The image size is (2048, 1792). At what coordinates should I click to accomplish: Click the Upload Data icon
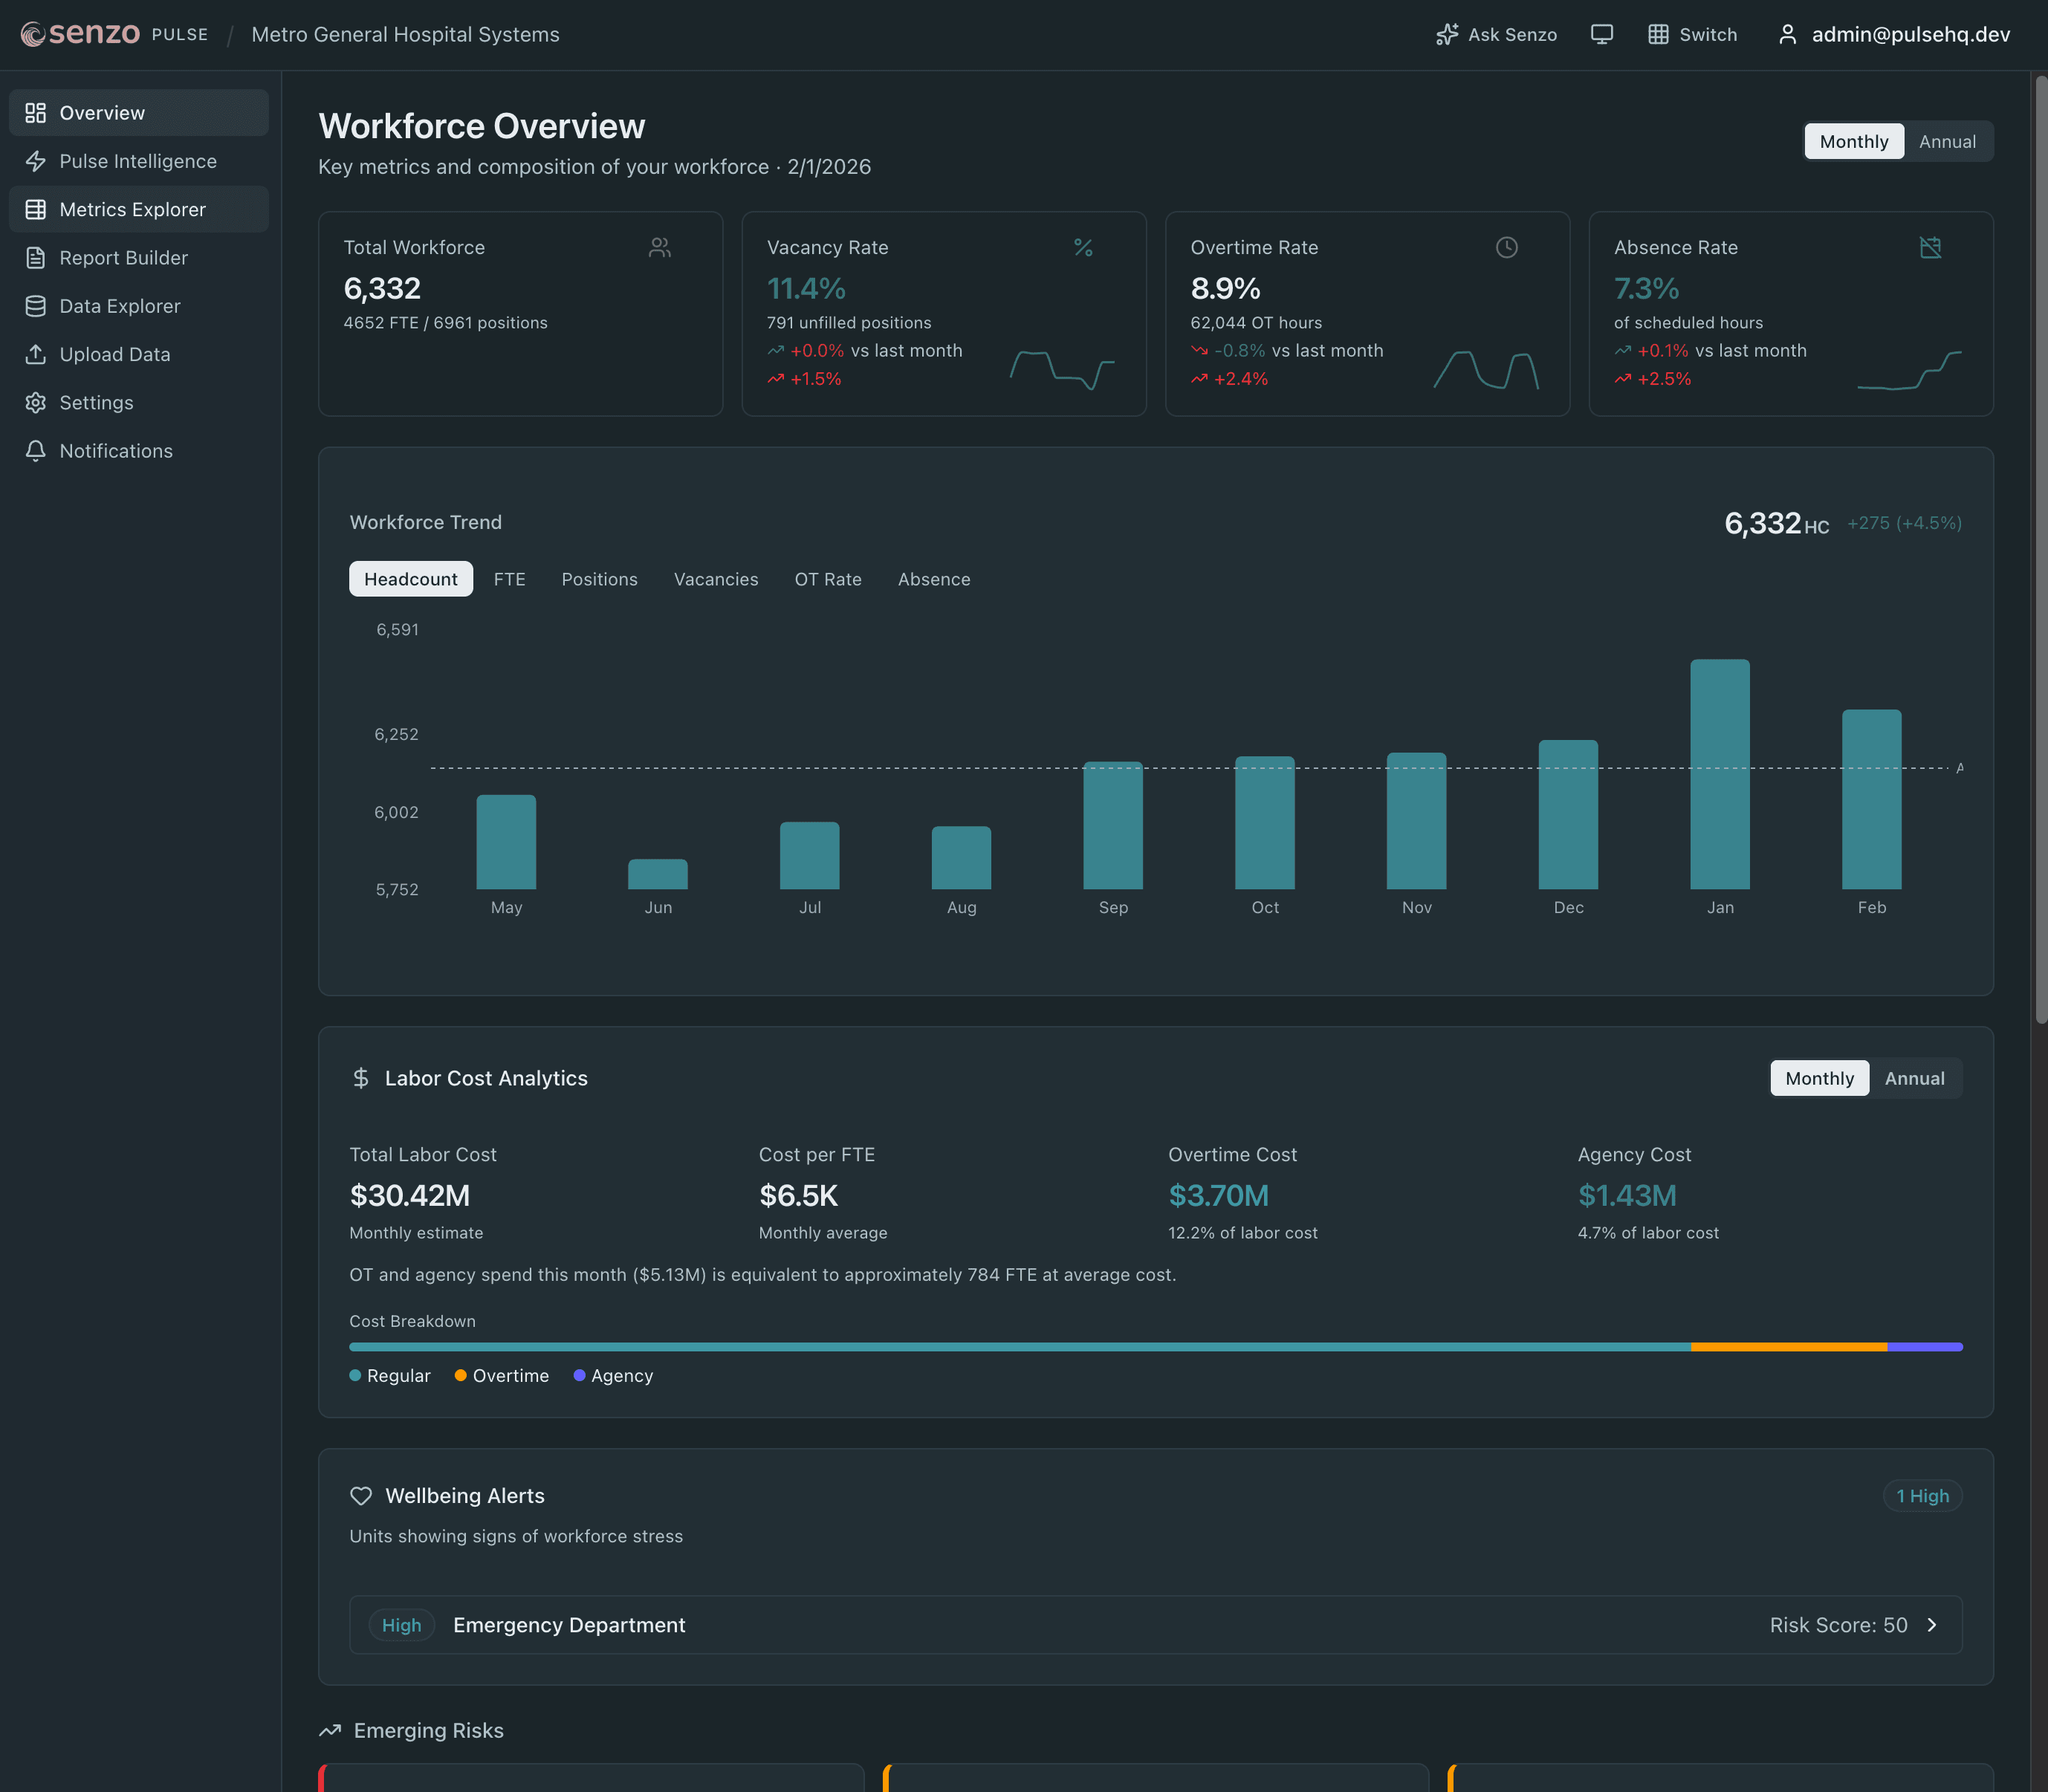point(36,354)
